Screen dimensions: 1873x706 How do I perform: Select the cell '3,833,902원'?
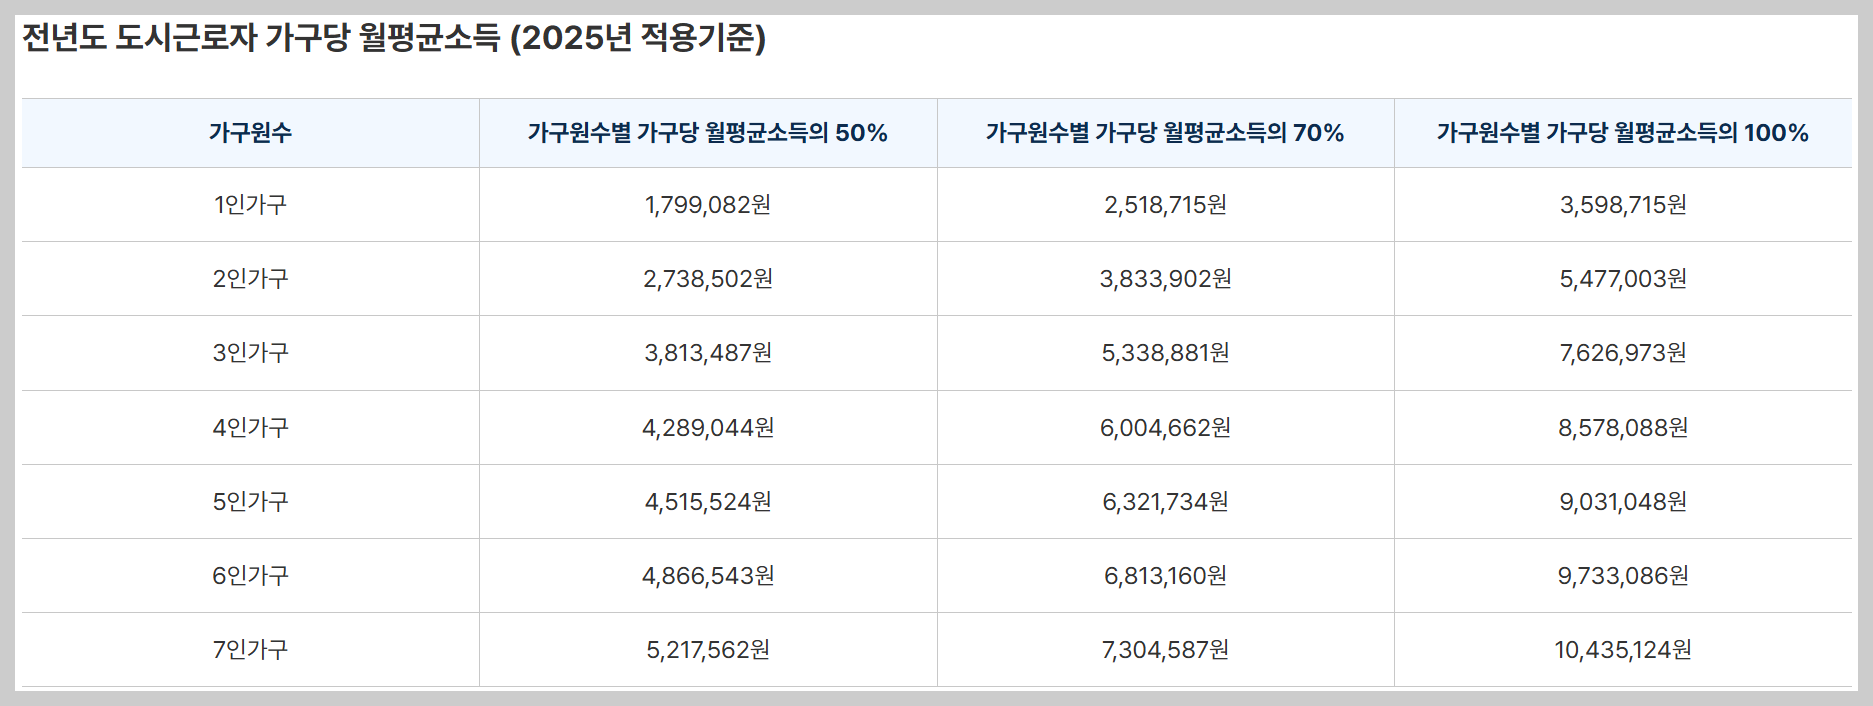click(x=1165, y=279)
